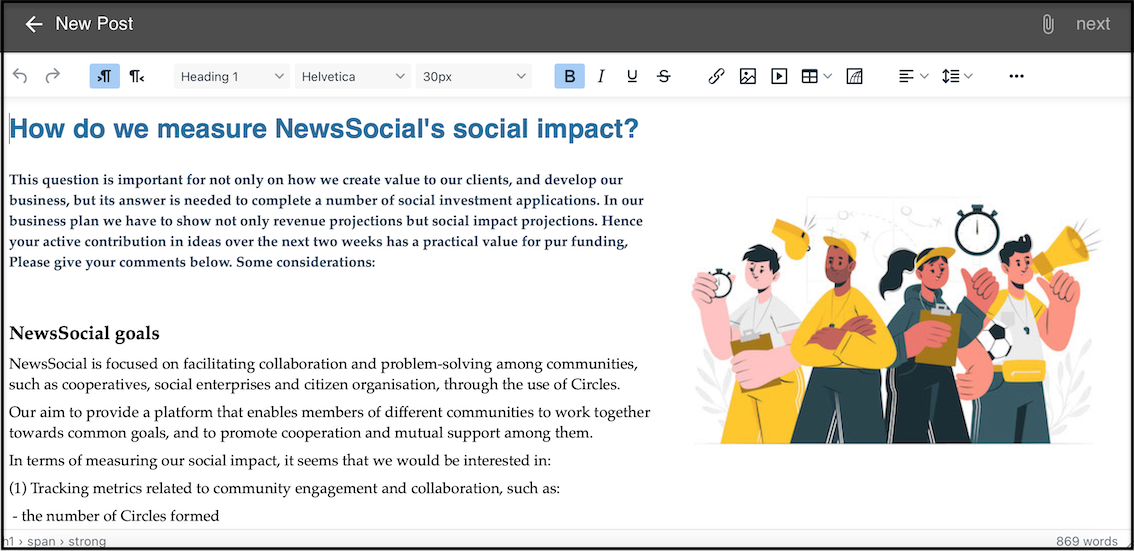Open the three-dots more options menu
This screenshot has width=1134, height=551.
point(1016,76)
